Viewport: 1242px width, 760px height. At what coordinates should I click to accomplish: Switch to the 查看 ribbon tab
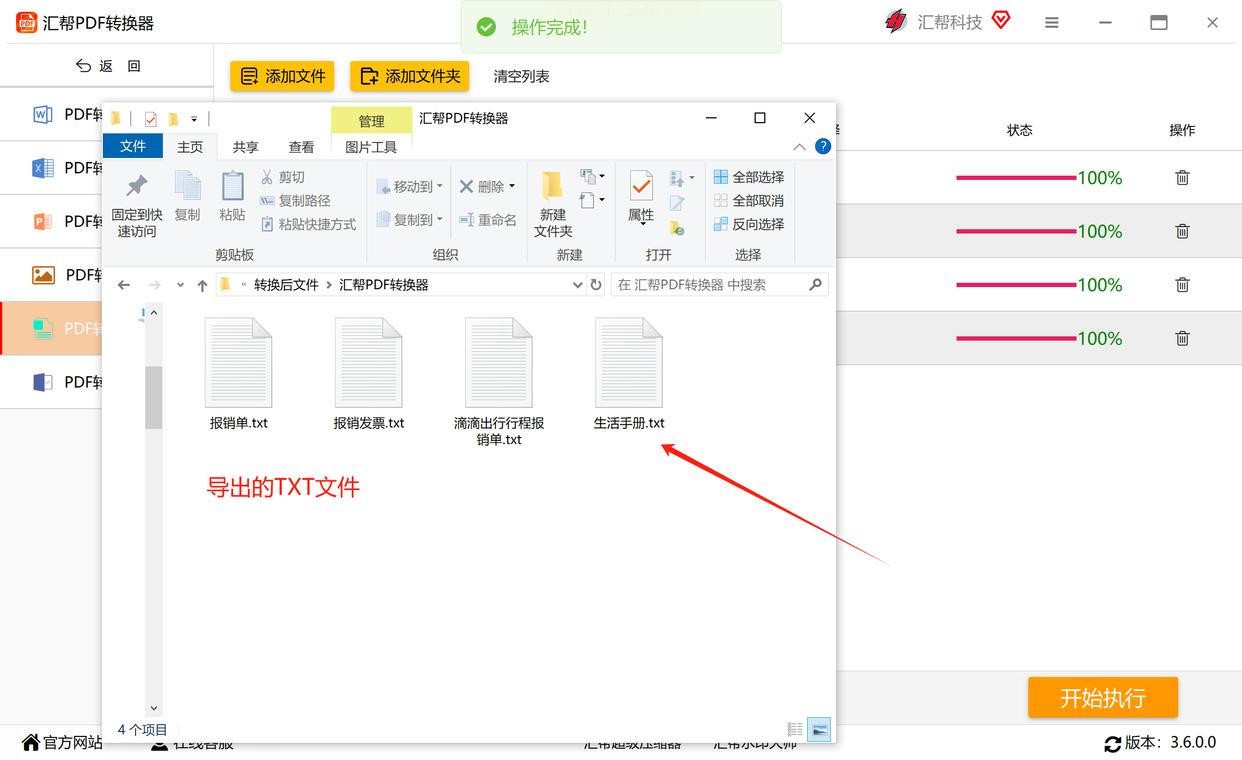click(302, 147)
